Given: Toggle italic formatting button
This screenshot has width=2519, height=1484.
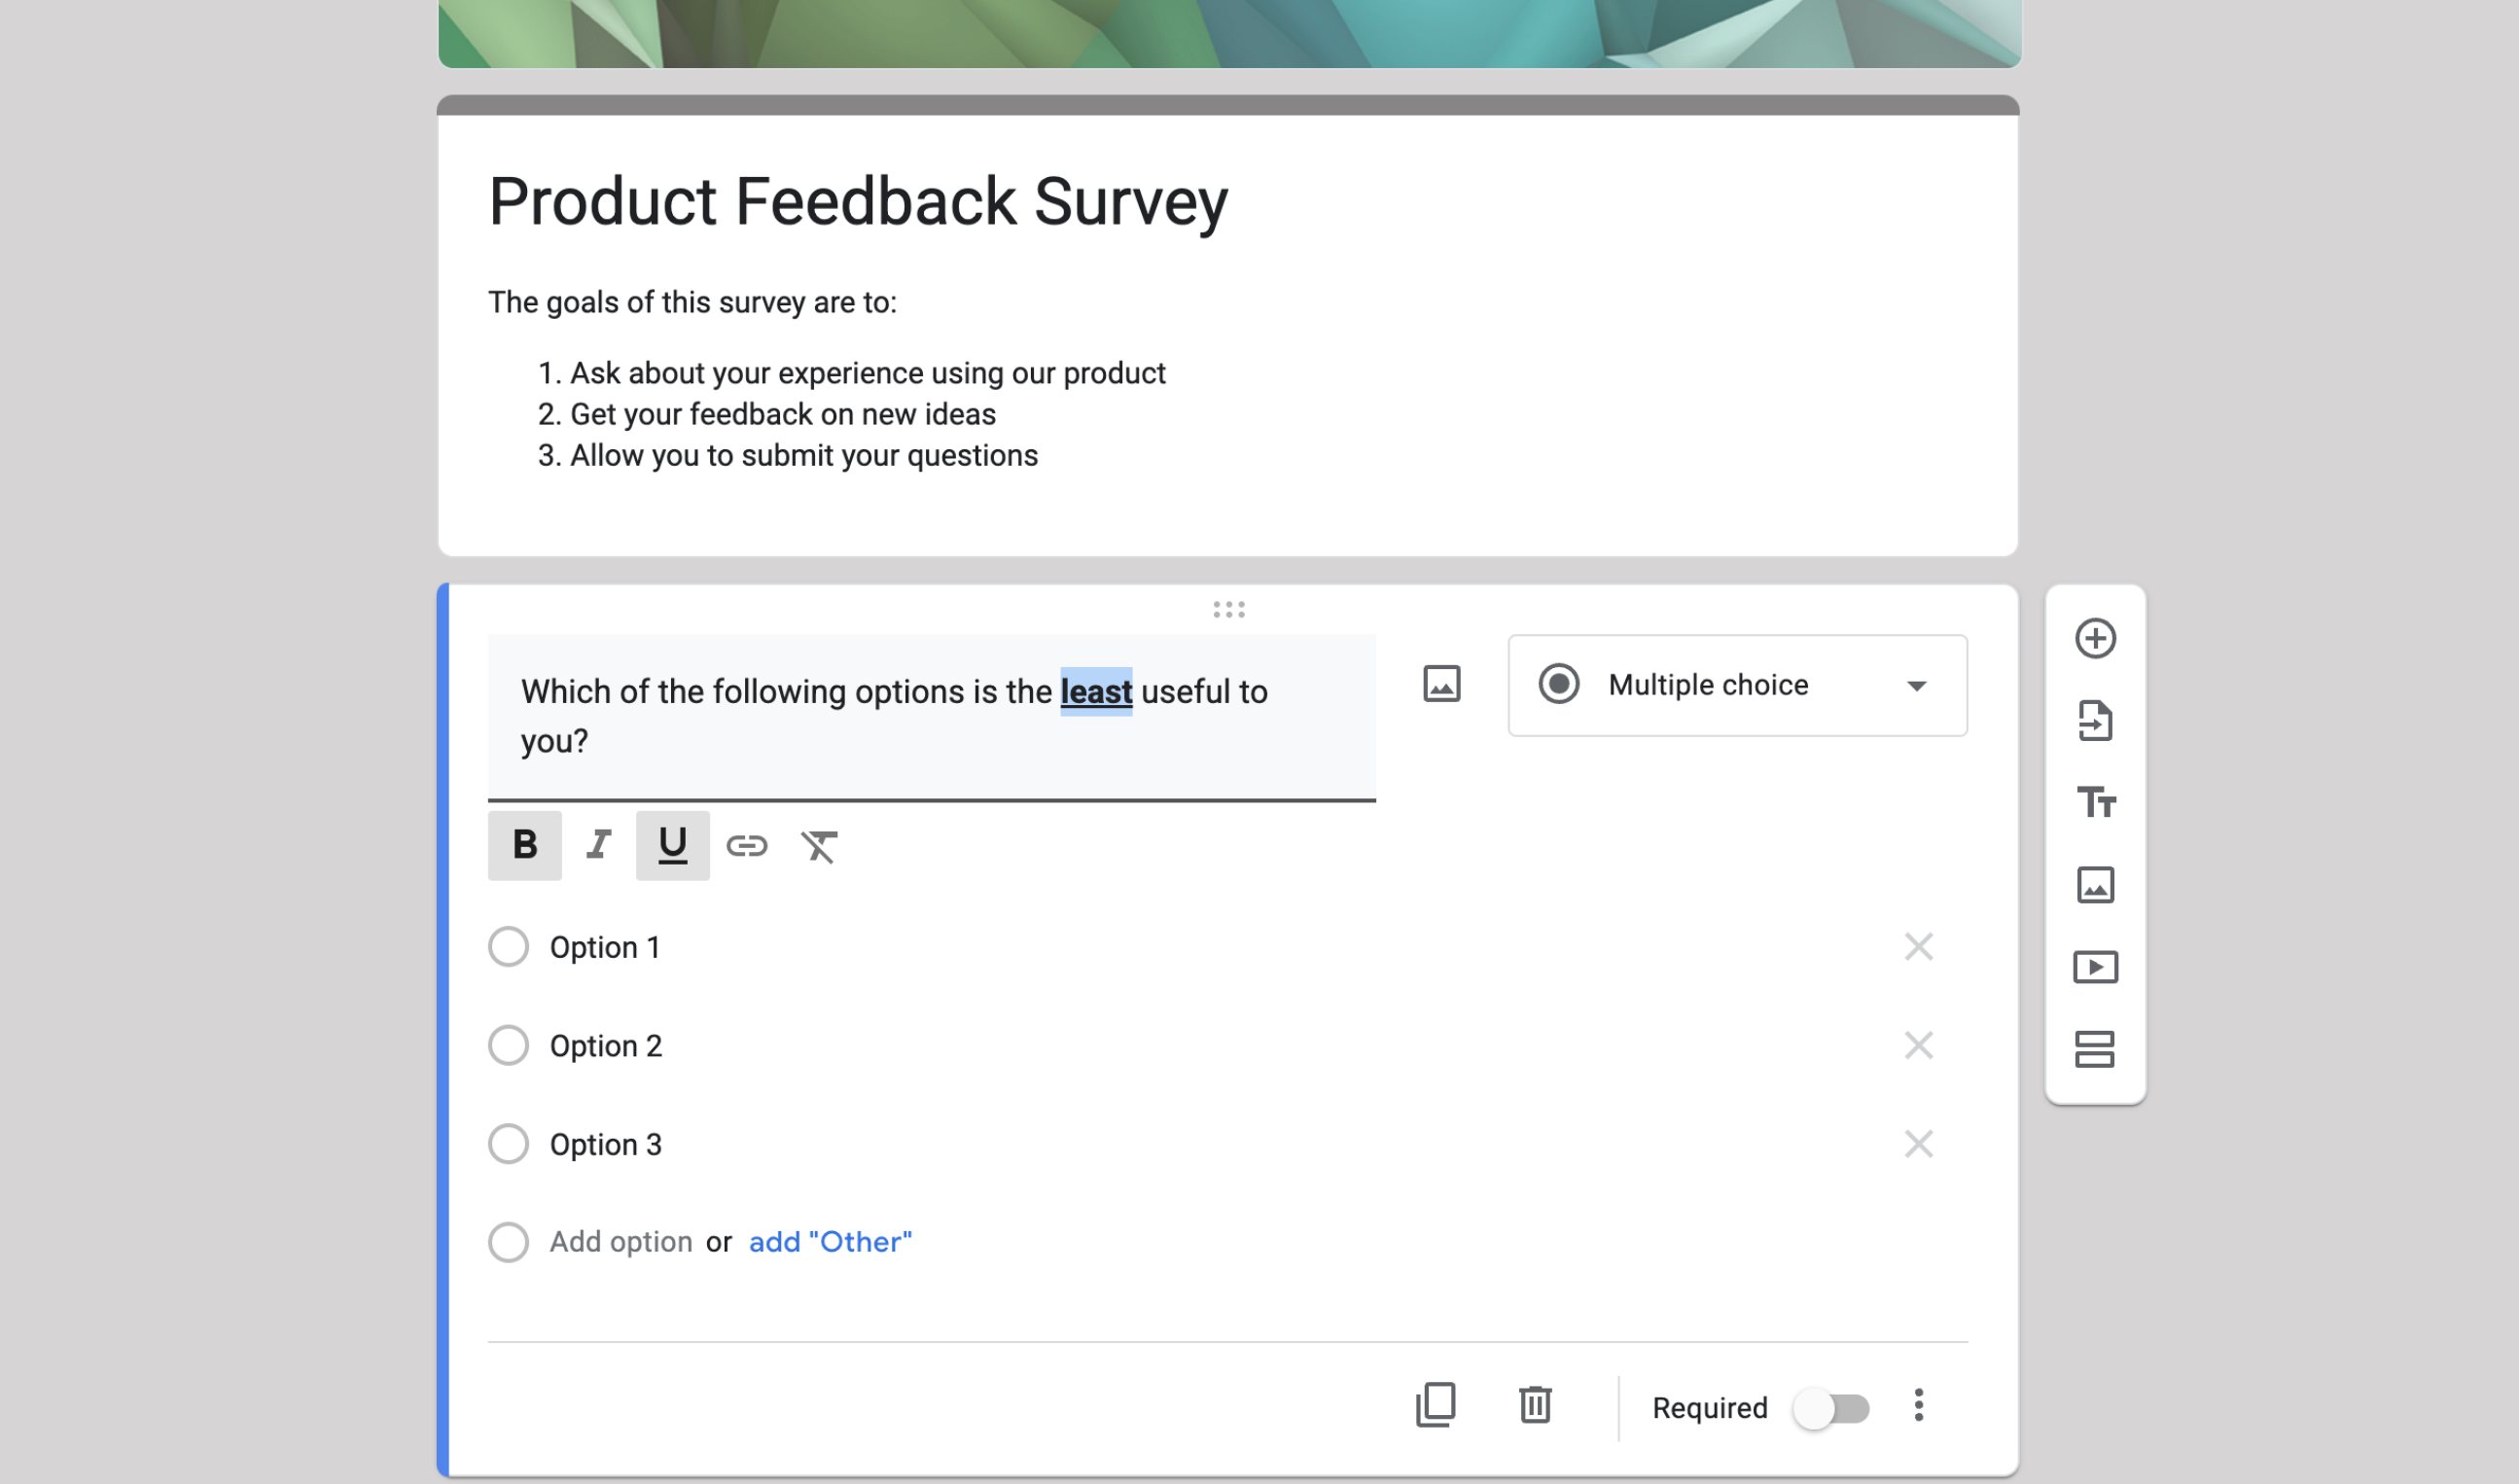Looking at the screenshot, I should (x=598, y=846).
